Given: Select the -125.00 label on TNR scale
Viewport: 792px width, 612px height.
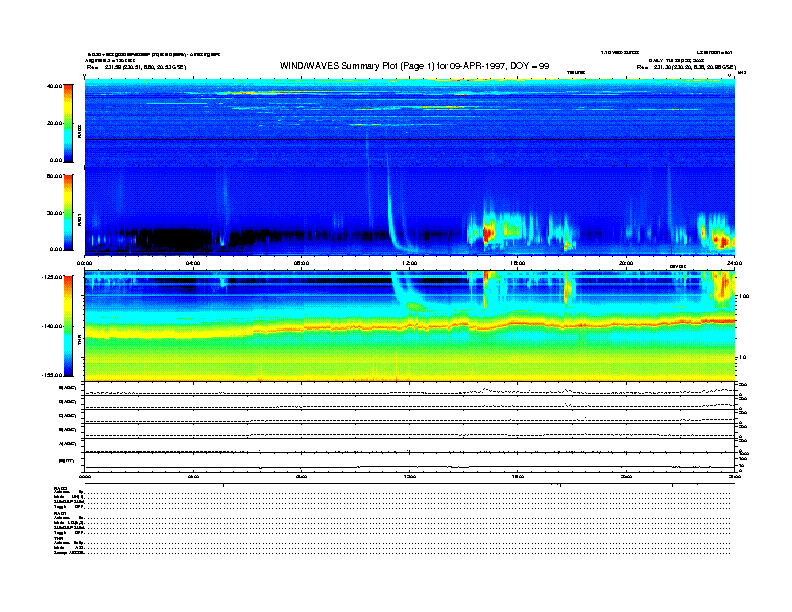Looking at the screenshot, I should tap(52, 277).
